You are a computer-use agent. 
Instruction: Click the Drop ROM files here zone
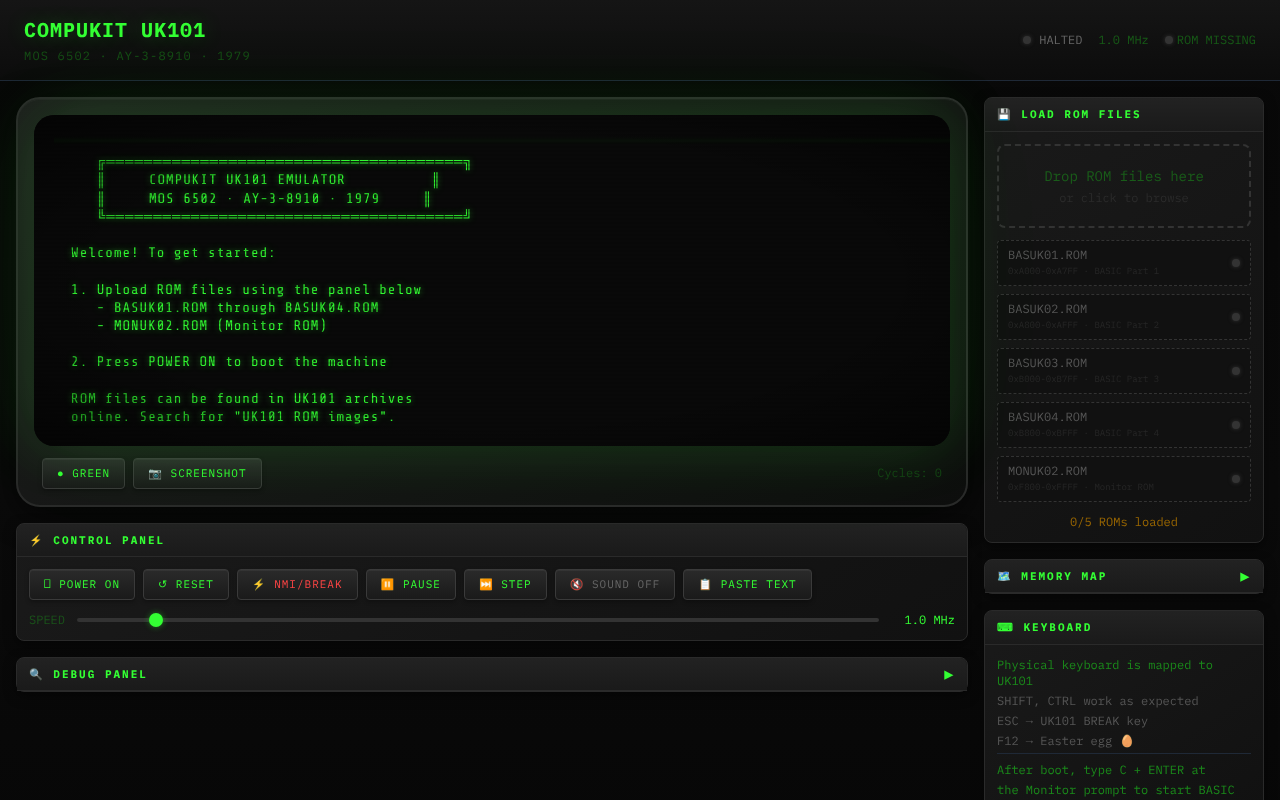pyautogui.click(x=1123, y=185)
